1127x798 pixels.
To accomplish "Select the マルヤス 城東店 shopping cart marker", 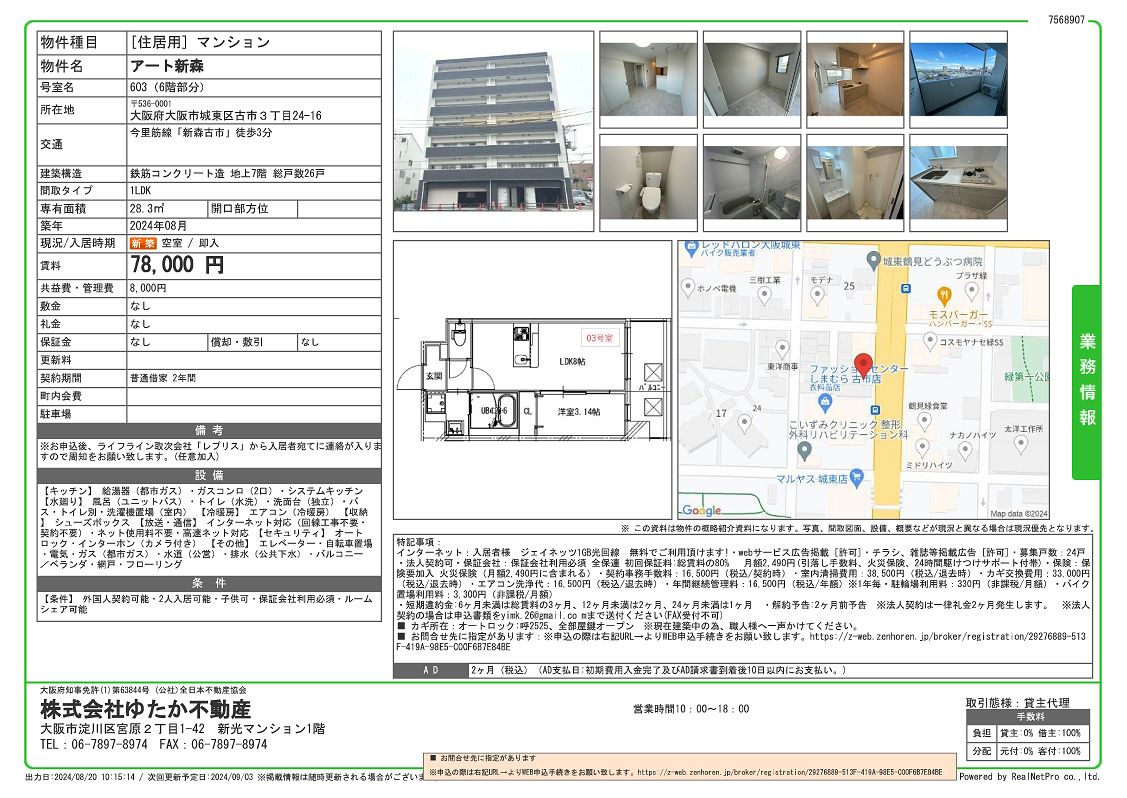I will [x=856, y=477].
